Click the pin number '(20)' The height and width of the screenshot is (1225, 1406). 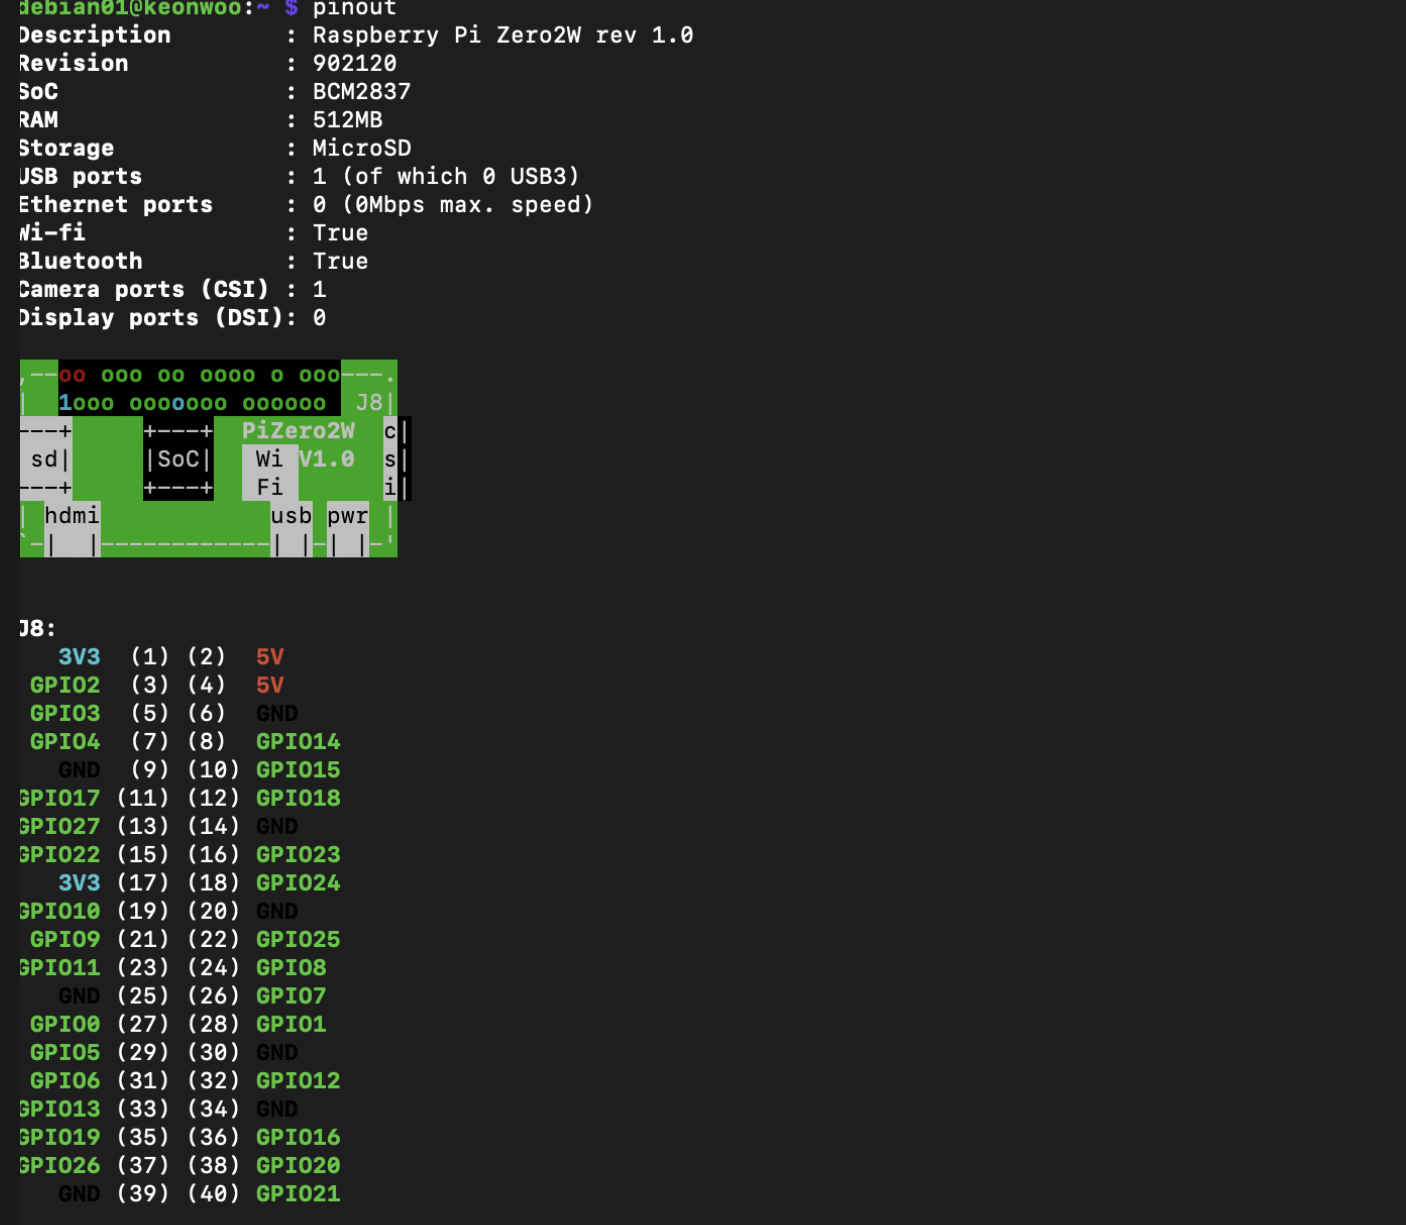click(x=213, y=911)
